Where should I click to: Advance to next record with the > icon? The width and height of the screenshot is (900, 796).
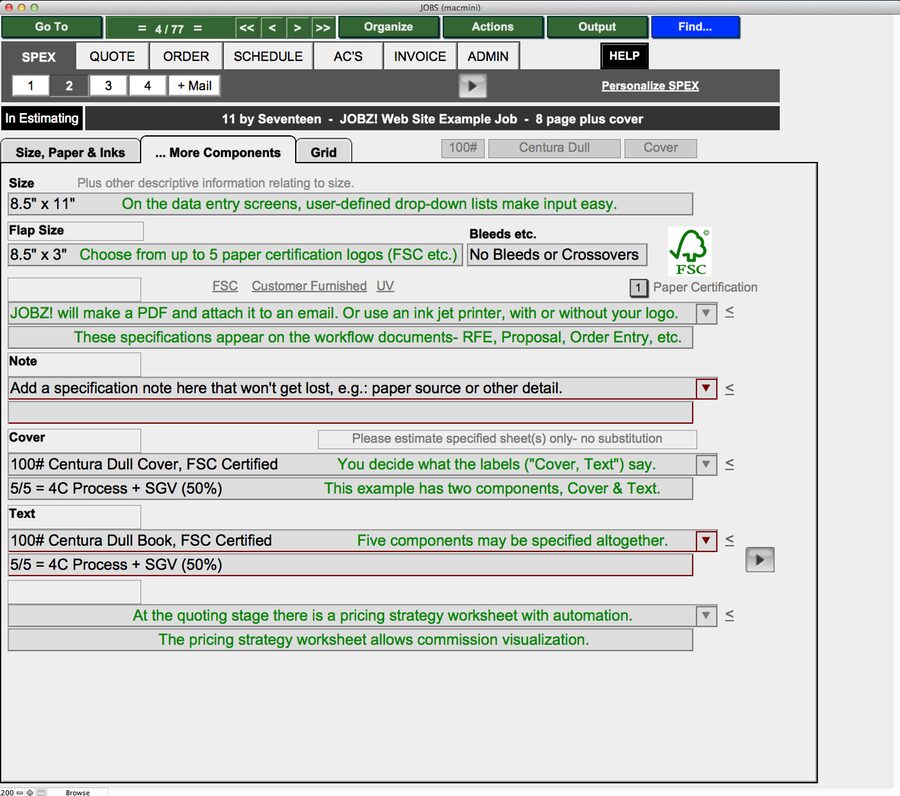coord(297,27)
